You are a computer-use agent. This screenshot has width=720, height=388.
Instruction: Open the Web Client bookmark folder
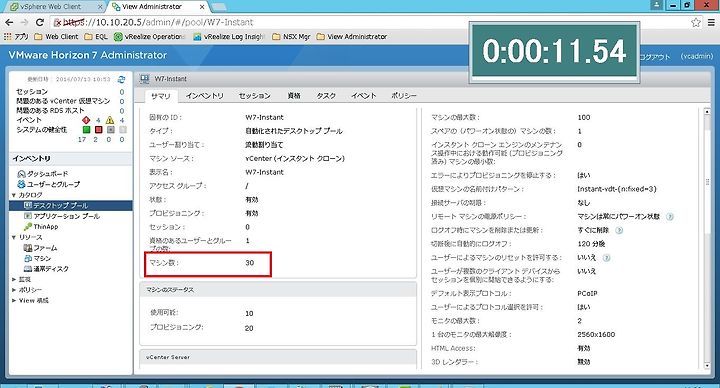(x=56, y=37)
